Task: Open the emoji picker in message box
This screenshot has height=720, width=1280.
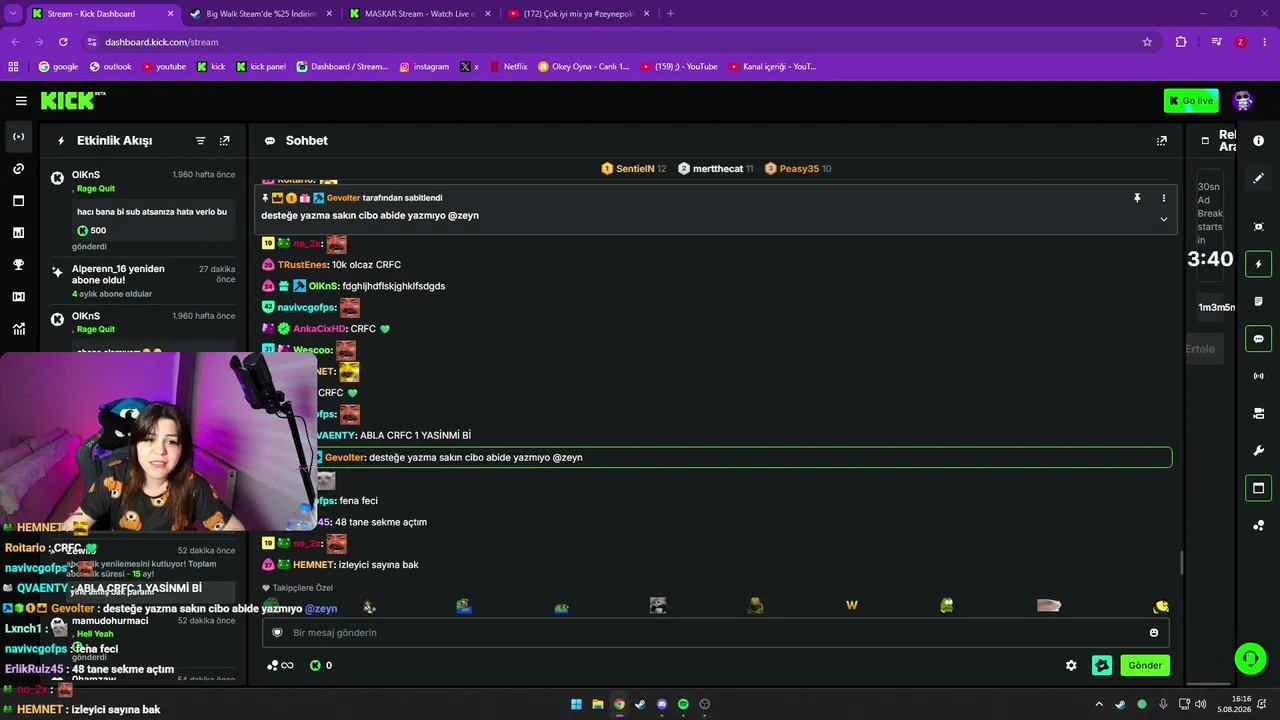Action: 1154,633
